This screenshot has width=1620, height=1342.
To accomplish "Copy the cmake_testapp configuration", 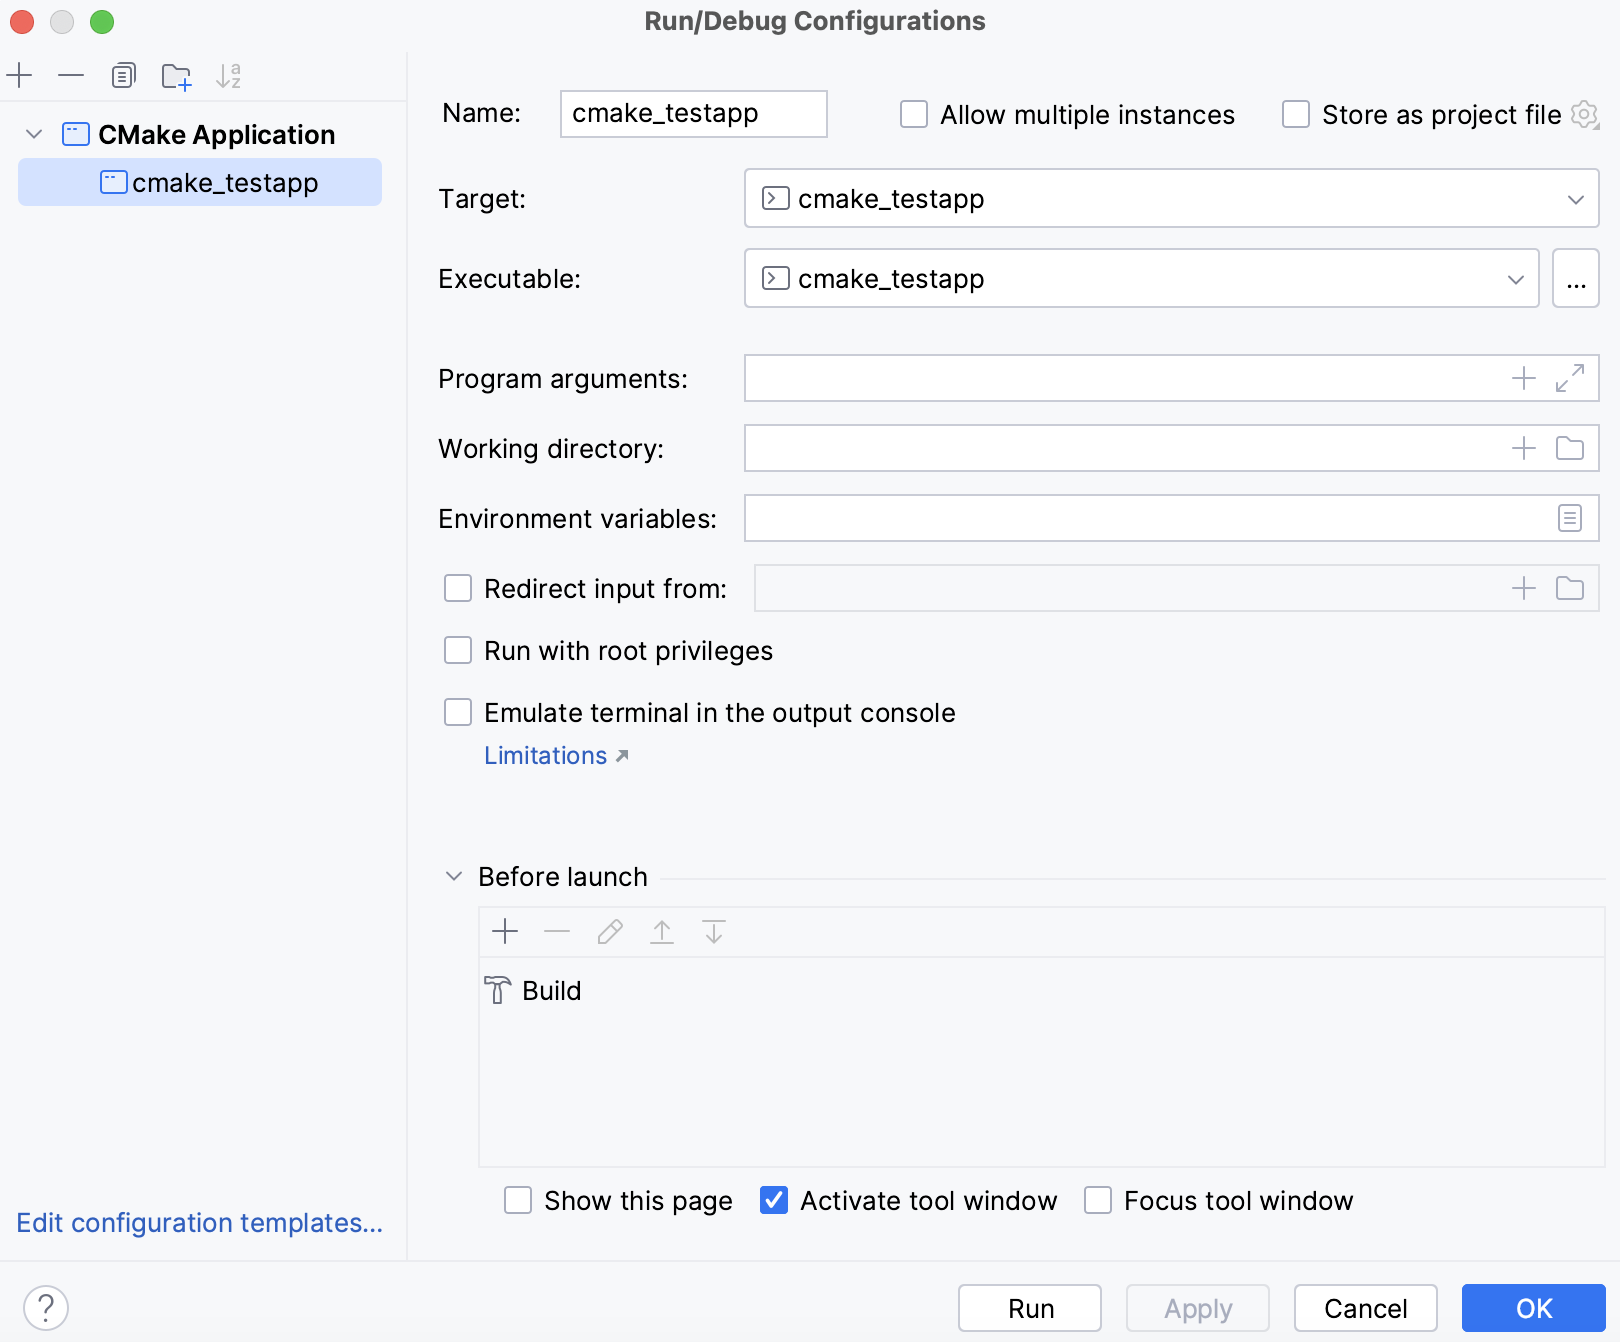I will tap(123, 74).
